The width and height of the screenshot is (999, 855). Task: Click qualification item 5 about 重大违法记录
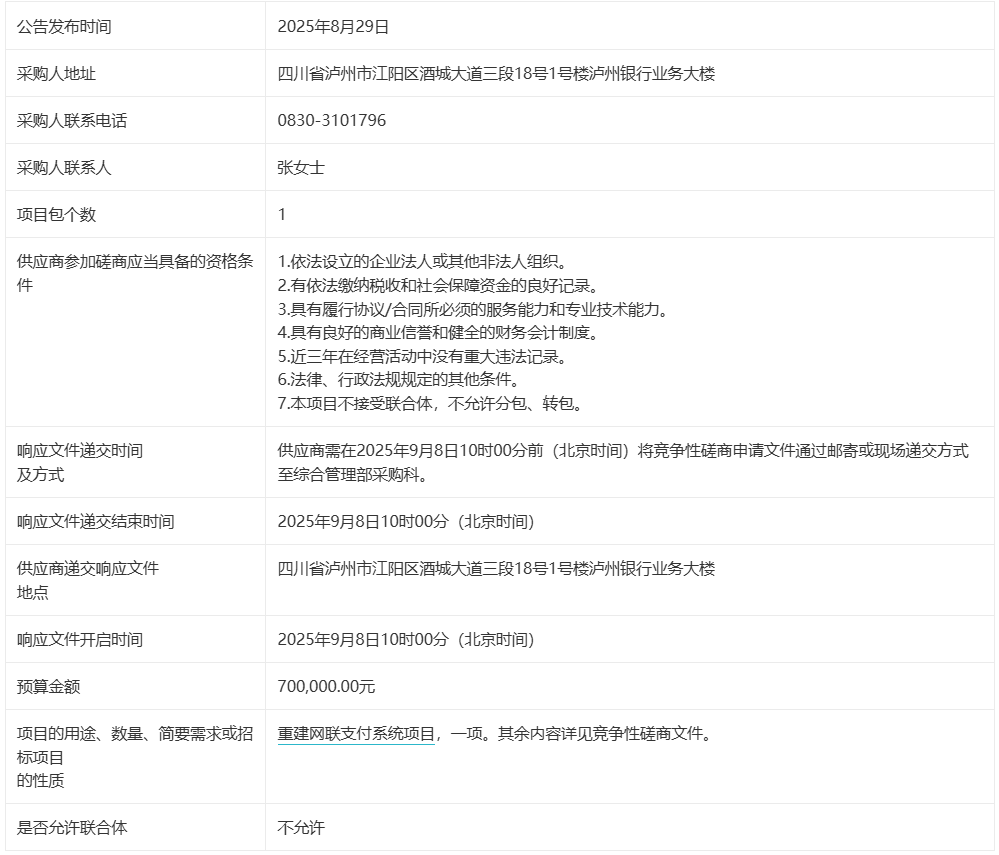pyautogui.click(x=436, y=356)
